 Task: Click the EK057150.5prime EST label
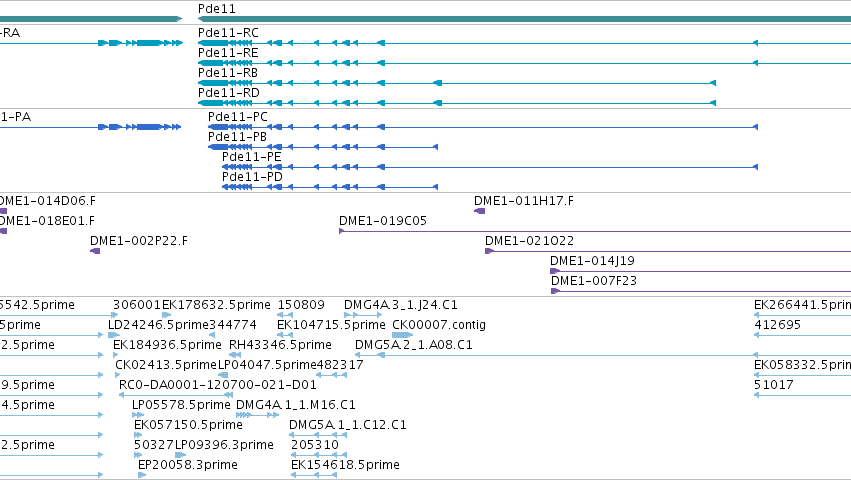click(x=188, y=426)
